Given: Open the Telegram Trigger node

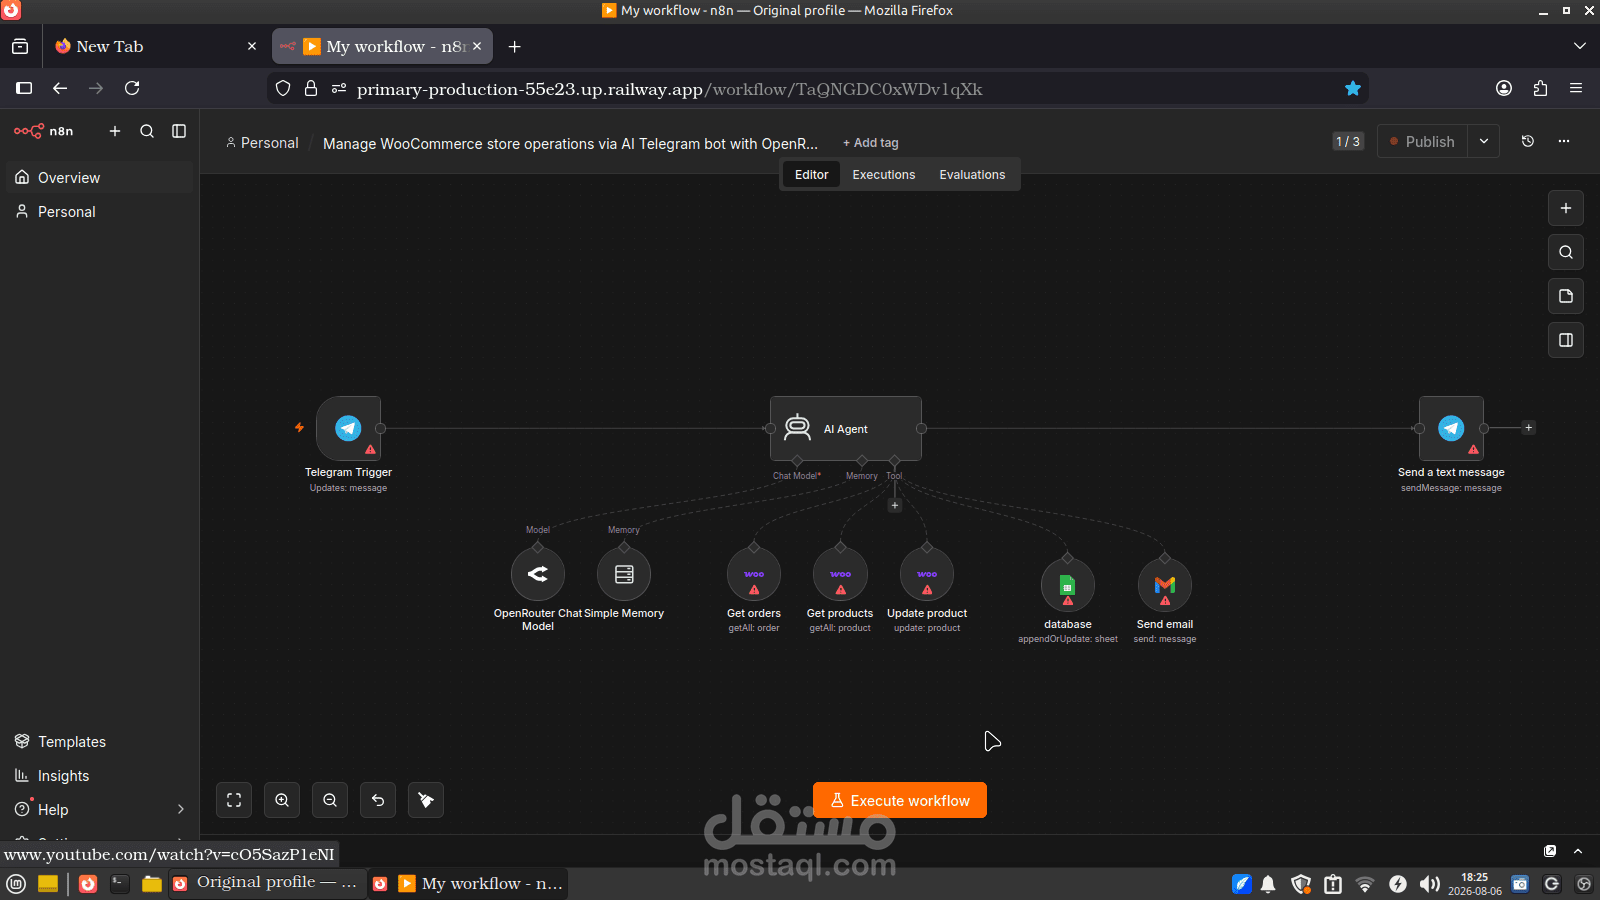Looking at the screenshot, I should 348,428.
